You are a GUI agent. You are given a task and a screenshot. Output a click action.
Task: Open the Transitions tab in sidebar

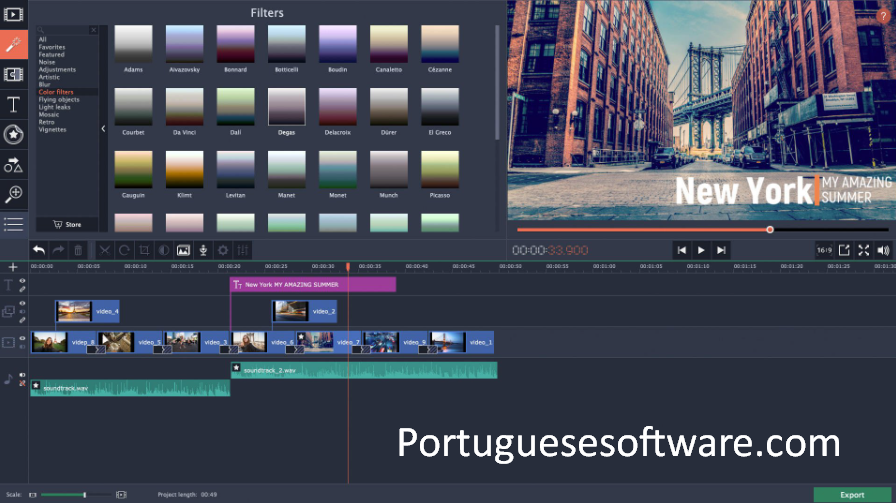pyautogui.click(x=14, y=74)
